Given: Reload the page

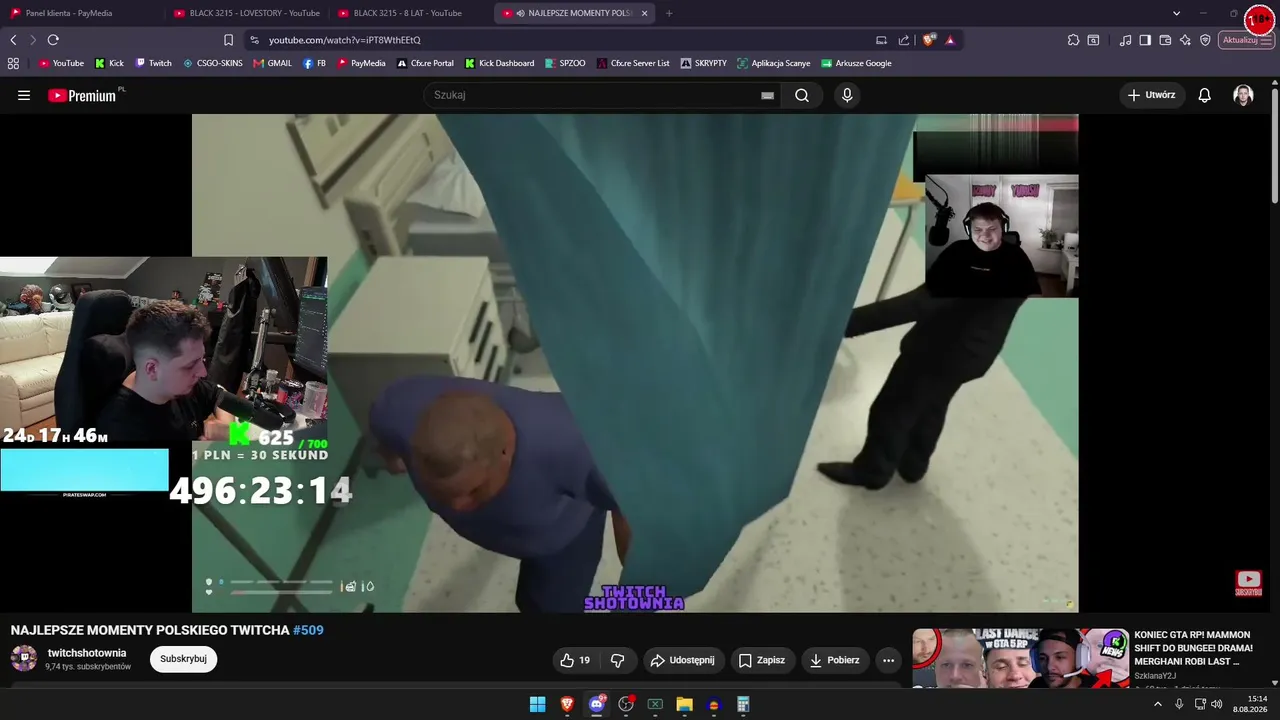Looking at the screenshot, I should tap(53, 40).
